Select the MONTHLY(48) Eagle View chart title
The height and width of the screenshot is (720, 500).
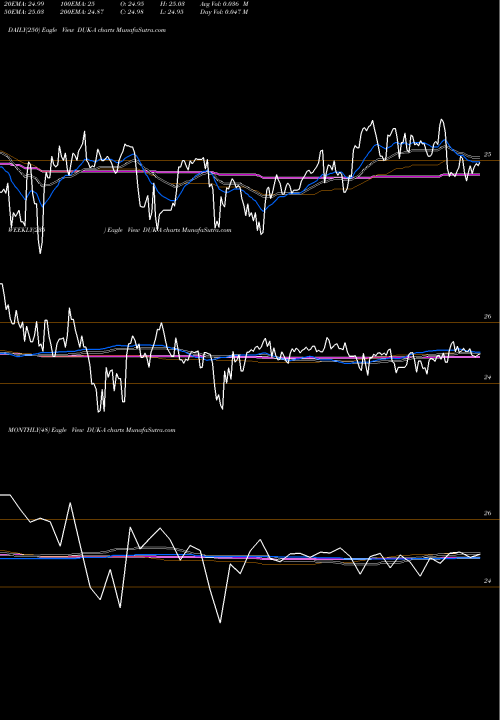tap(92, 430)
